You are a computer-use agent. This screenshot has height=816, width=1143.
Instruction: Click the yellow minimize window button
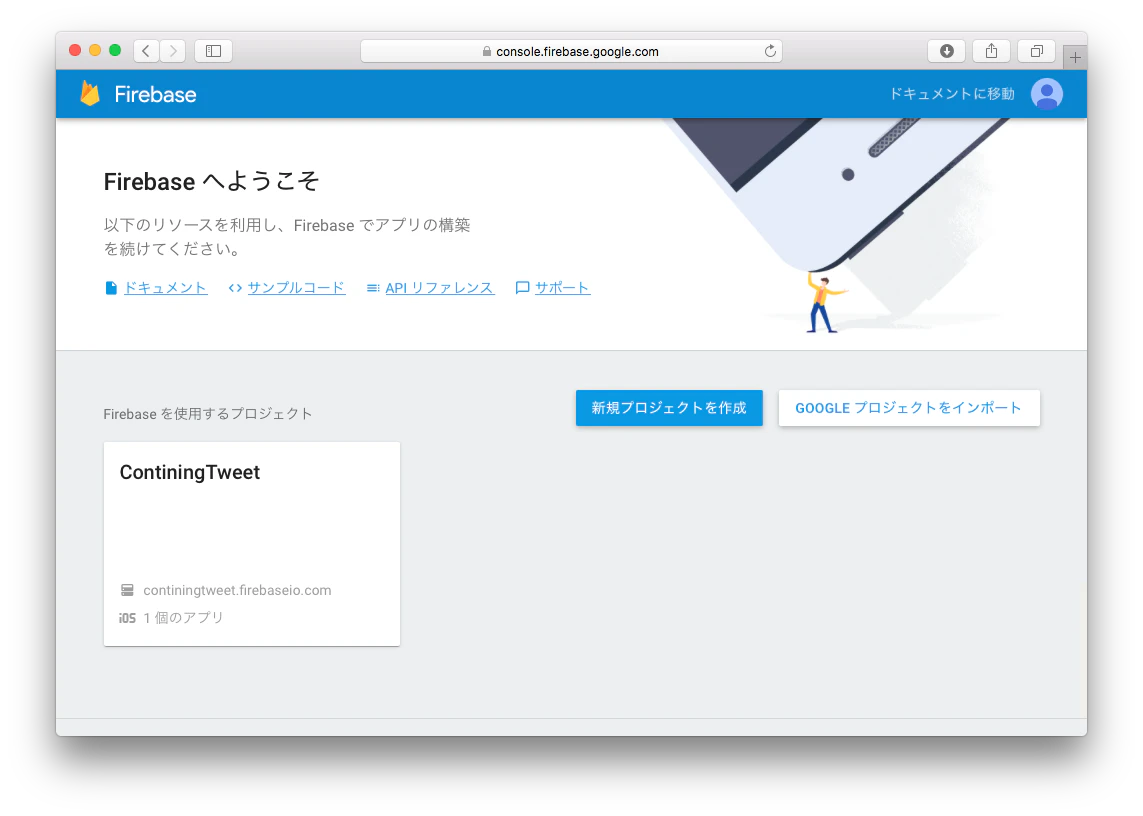pos(95,50)
